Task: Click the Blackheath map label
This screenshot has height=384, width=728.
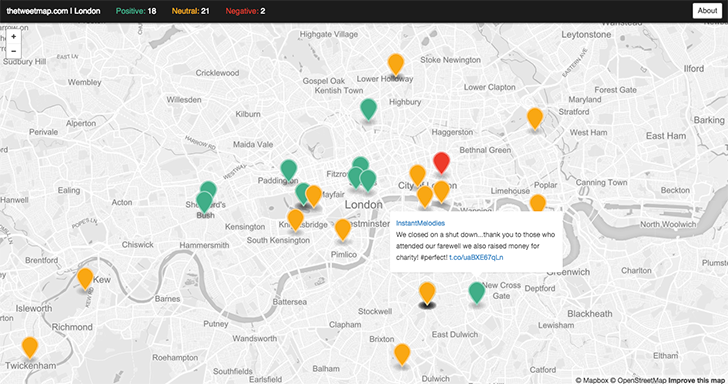Action: point(590,314)
